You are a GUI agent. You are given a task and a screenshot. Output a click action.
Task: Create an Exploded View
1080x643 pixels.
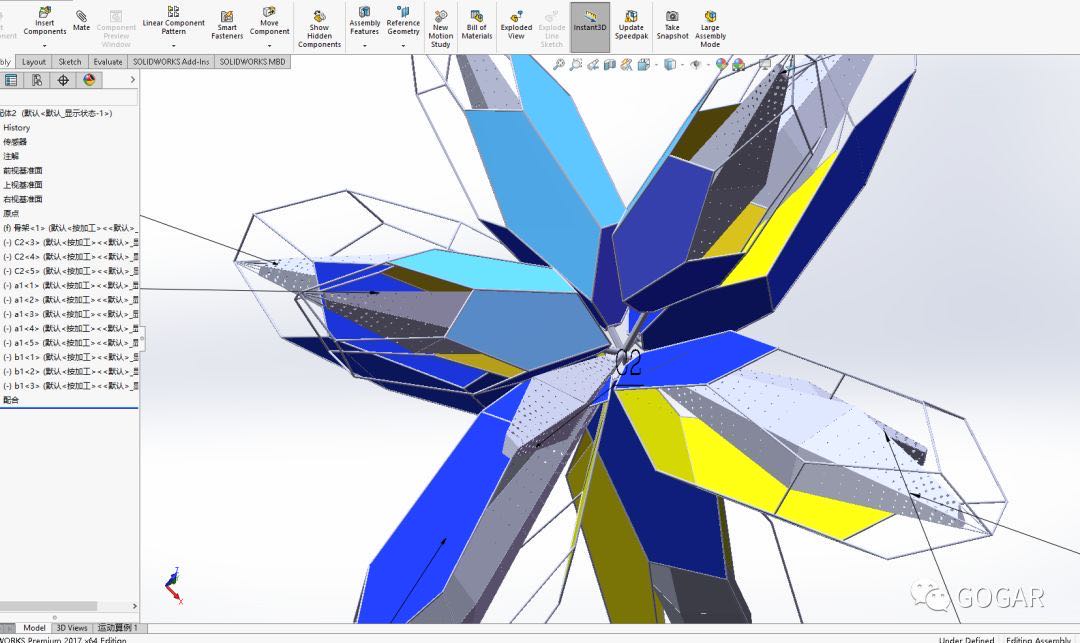pos(516,25)
